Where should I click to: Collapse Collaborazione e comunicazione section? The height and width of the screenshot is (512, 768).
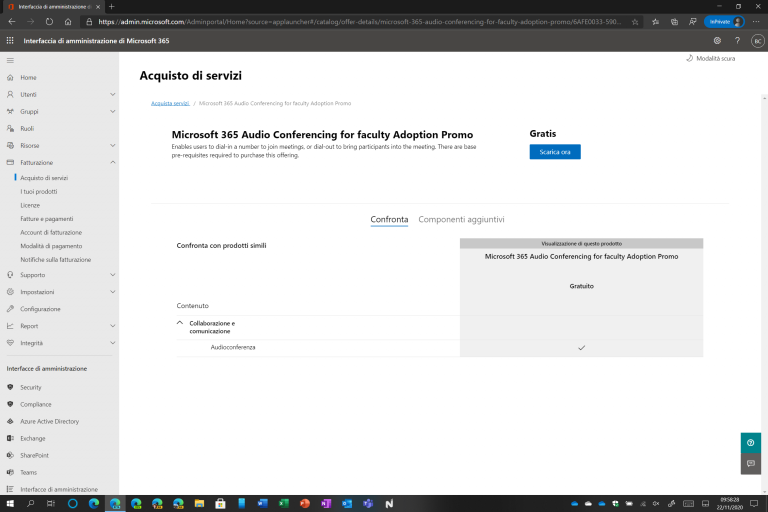click(x=180, y=323)
